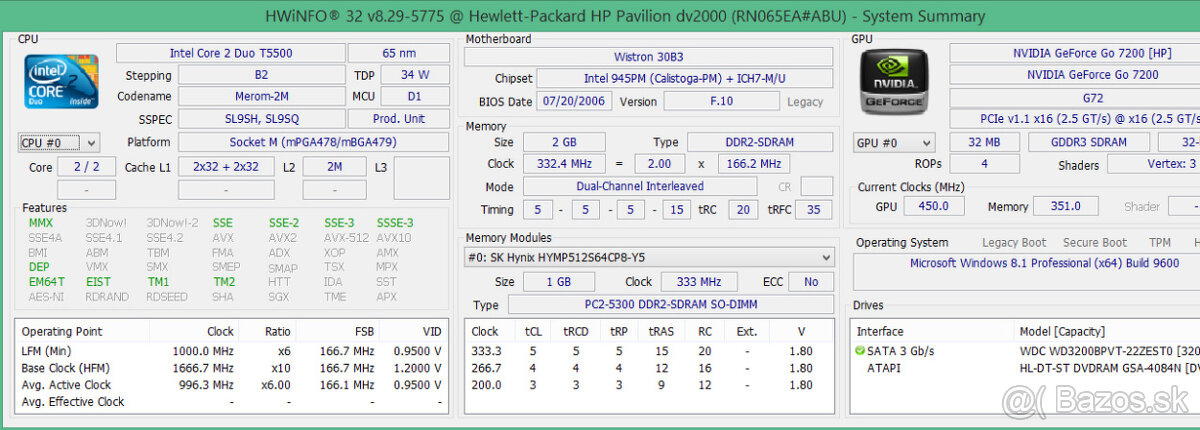Click the 65 nm process field
Image resolution: width=1200 pixels, height=430 pixels.
pyautogui.click(x=400, y=53)
